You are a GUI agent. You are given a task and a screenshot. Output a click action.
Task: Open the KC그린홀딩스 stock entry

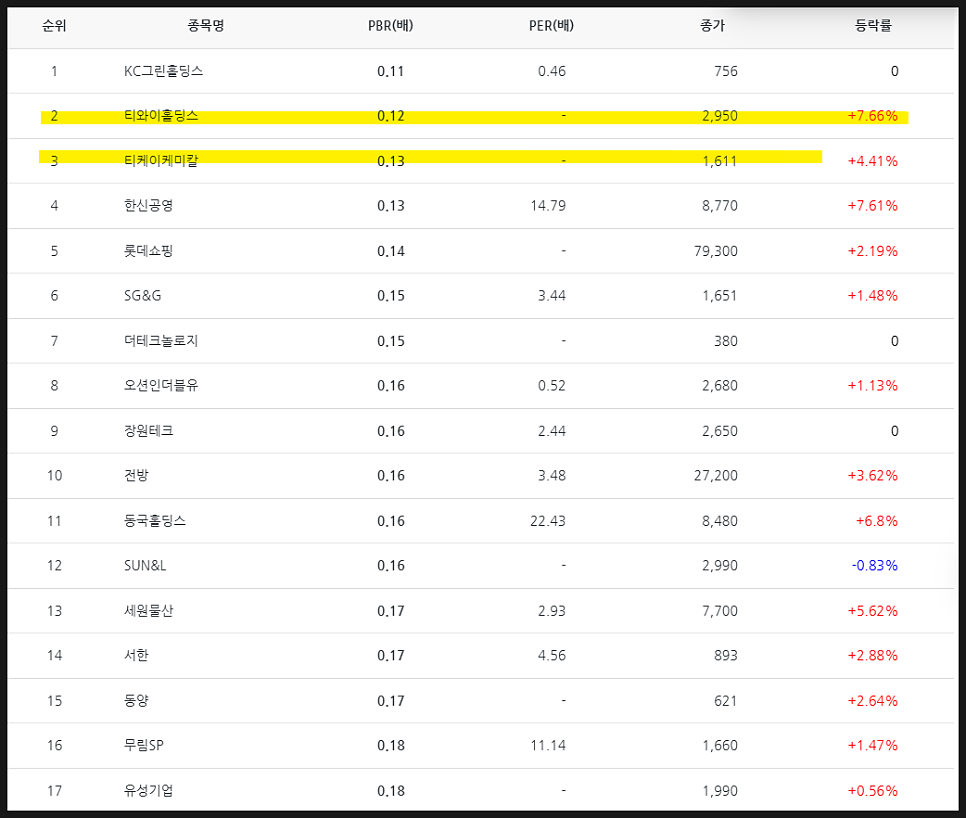coord(163,71)
